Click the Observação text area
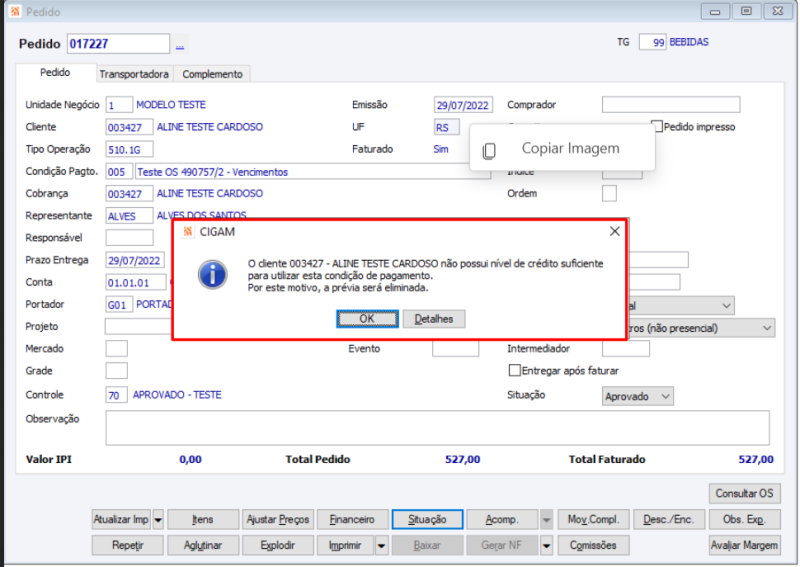The height and width of the screenshot is (567, 800). coord(437,428)
